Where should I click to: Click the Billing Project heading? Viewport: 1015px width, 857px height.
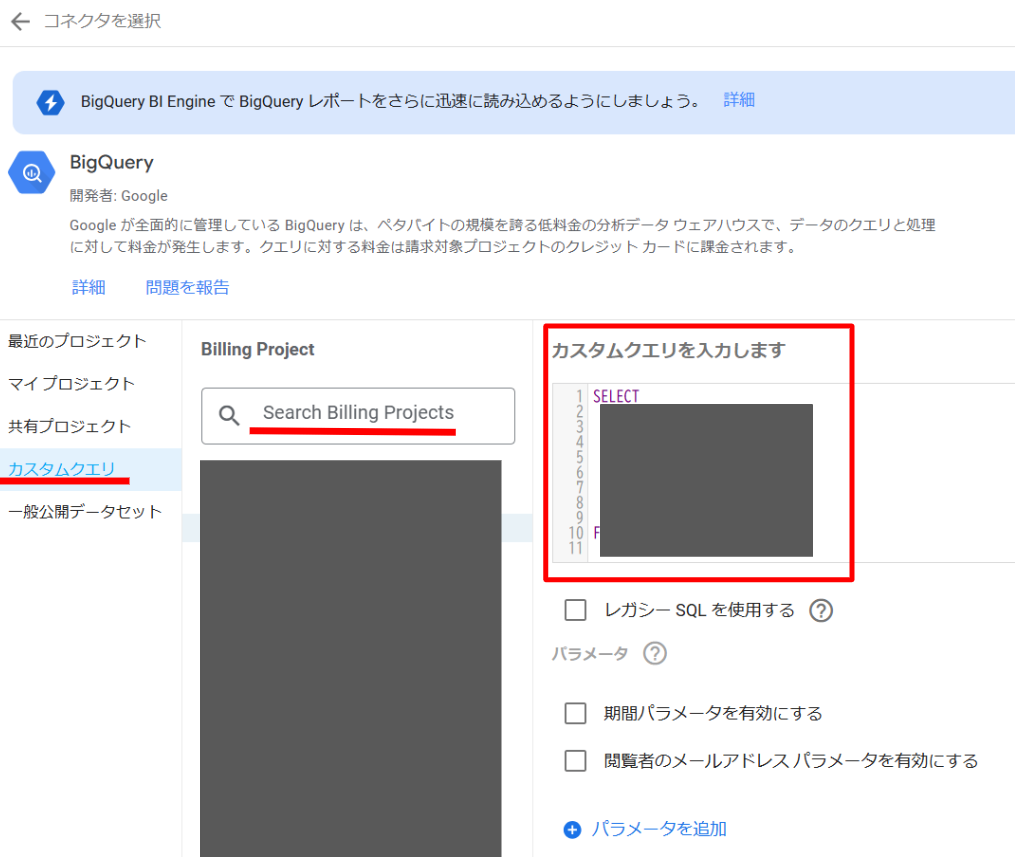click(x=258, y=350)
